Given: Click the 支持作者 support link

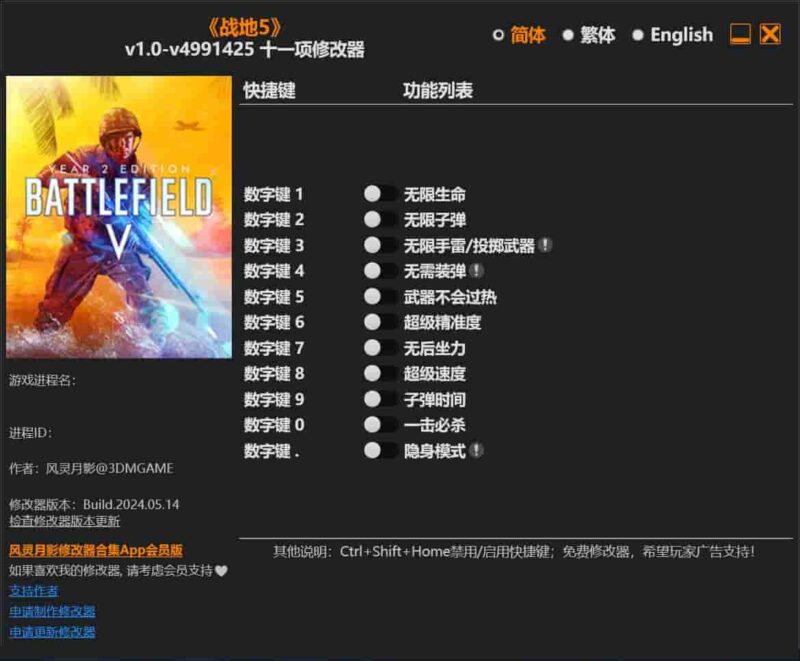Looking at the screenshot, I should pos(32,591).
